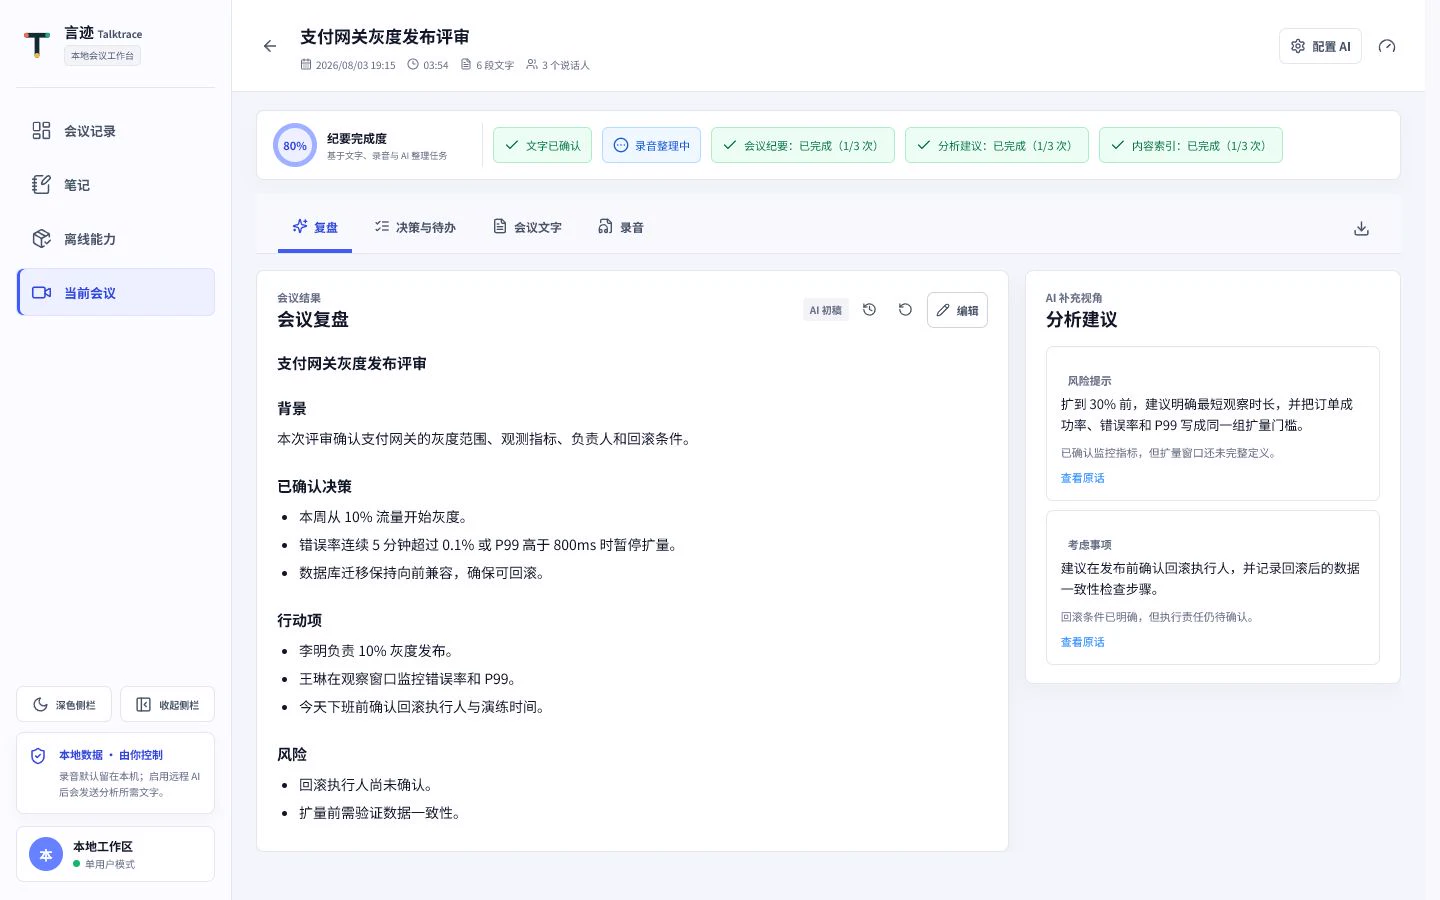Open 笔记 in the sidebar
The height and width of the screenshot is (900, 1440).
(x=116, y=185)
